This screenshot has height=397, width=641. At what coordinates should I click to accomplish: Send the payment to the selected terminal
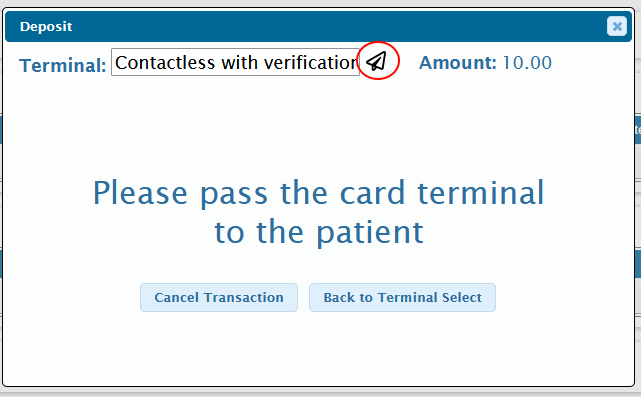click(x=377, y=61)
